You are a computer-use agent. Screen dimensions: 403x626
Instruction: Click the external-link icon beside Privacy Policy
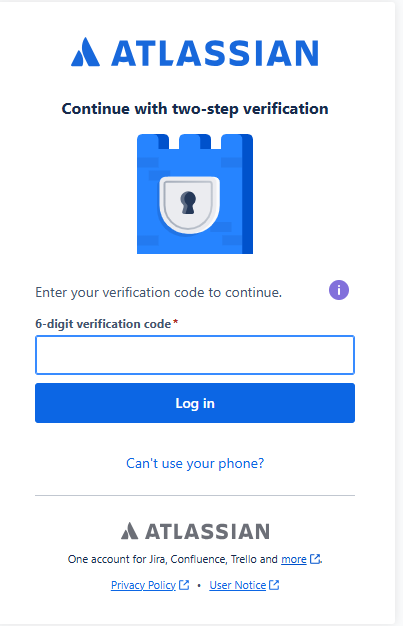pos(184,585)
